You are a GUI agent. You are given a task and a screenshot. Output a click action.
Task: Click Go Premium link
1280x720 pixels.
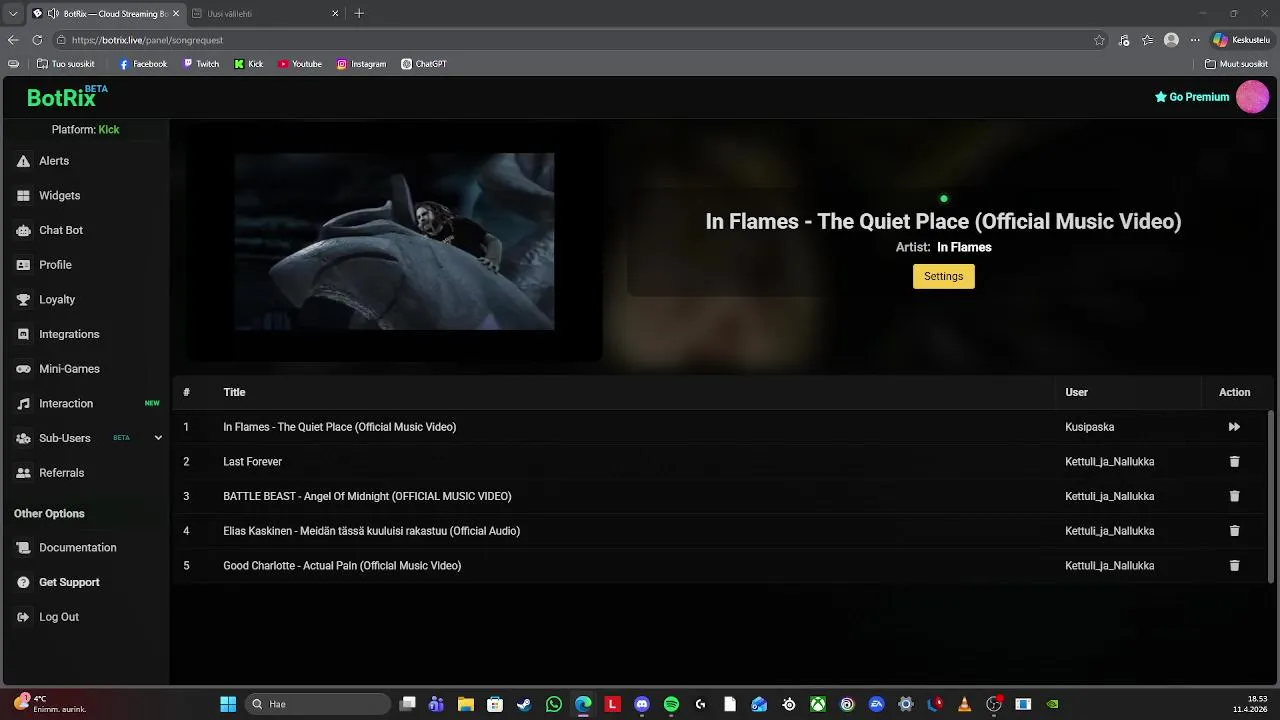(x=1192, y=97)
